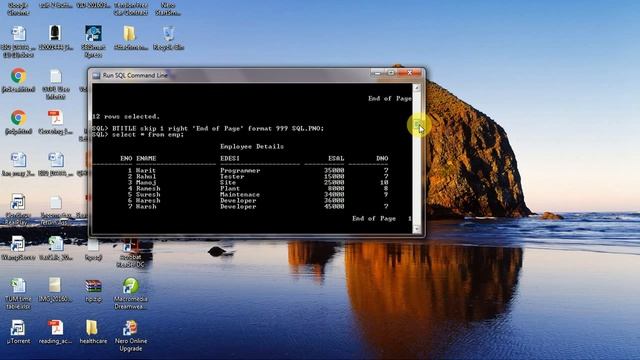Viewport: 640px width, 360px height.
Task: Click the salary value 45000
Action: click(x=334, y=207)
